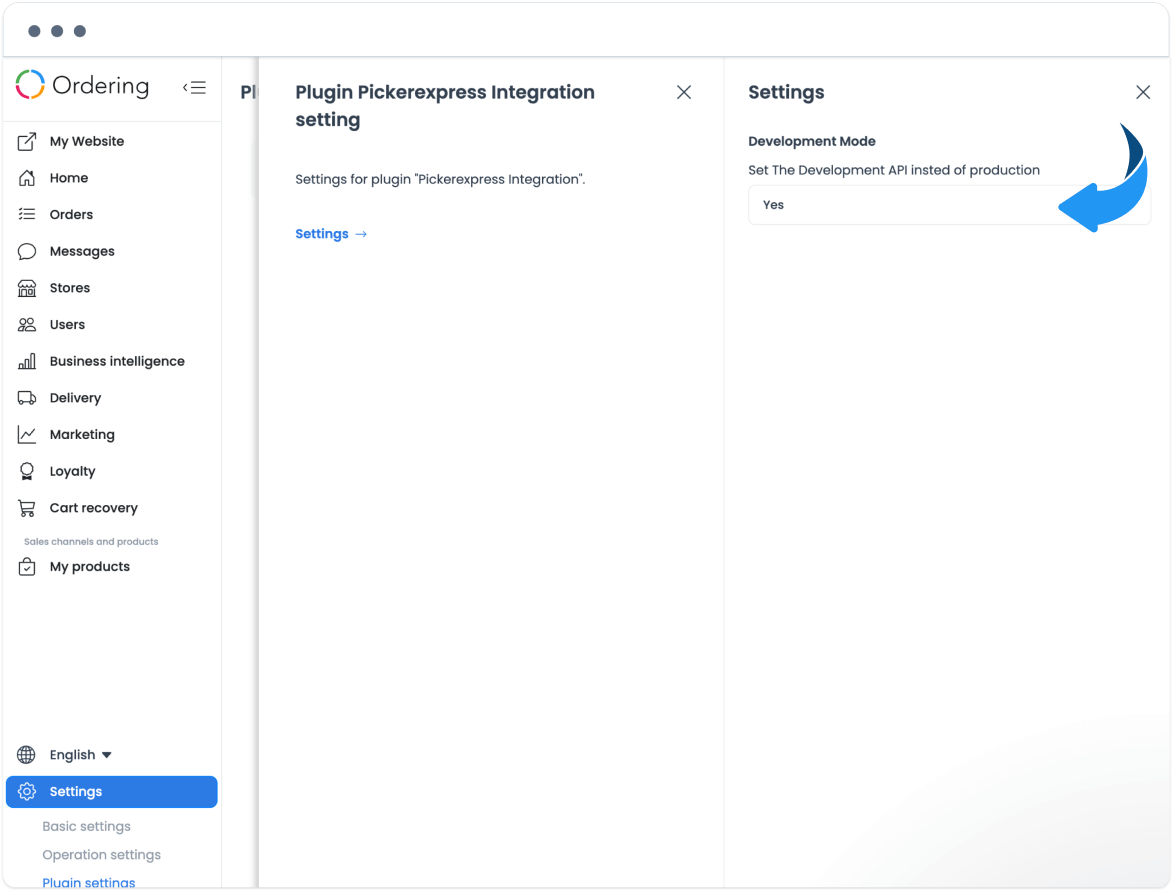Click the Cart recovery cart icon

[x=27, y=508]
